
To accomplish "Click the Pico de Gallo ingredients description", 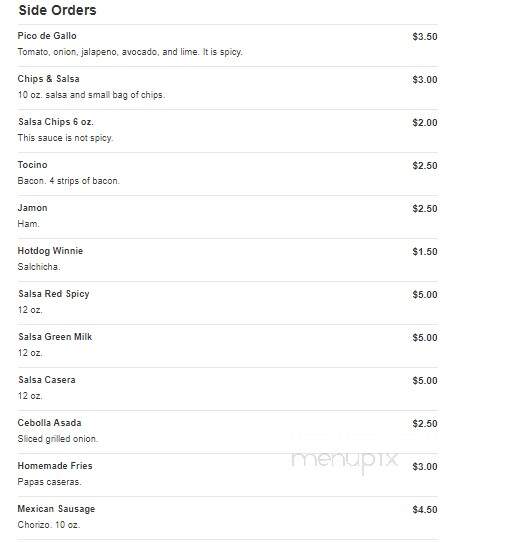I will (x=130, y=52).
